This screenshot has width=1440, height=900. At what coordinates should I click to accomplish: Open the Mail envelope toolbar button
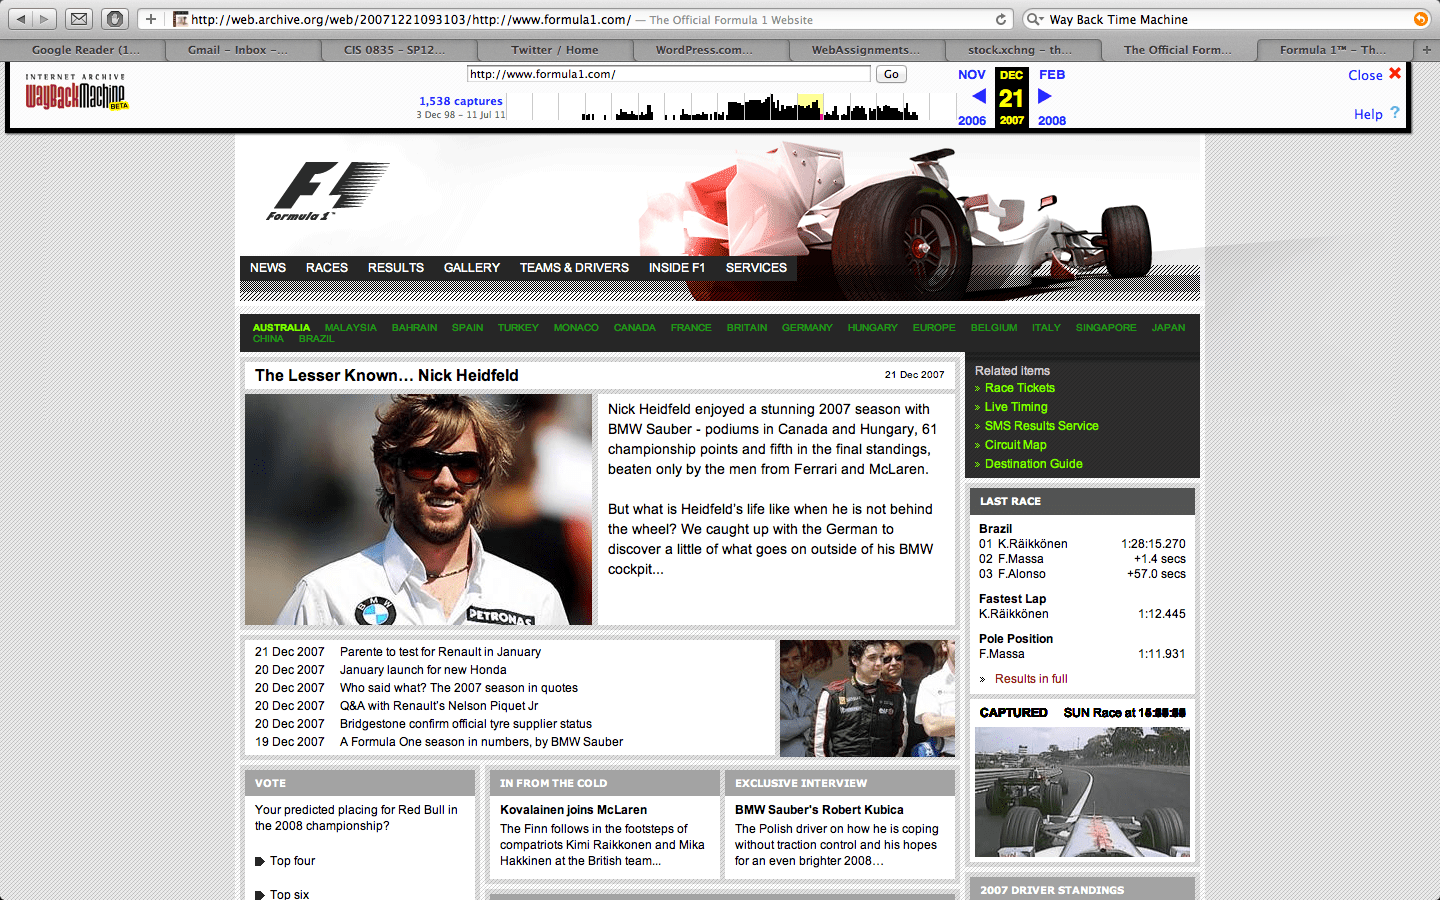coord(79,19)
